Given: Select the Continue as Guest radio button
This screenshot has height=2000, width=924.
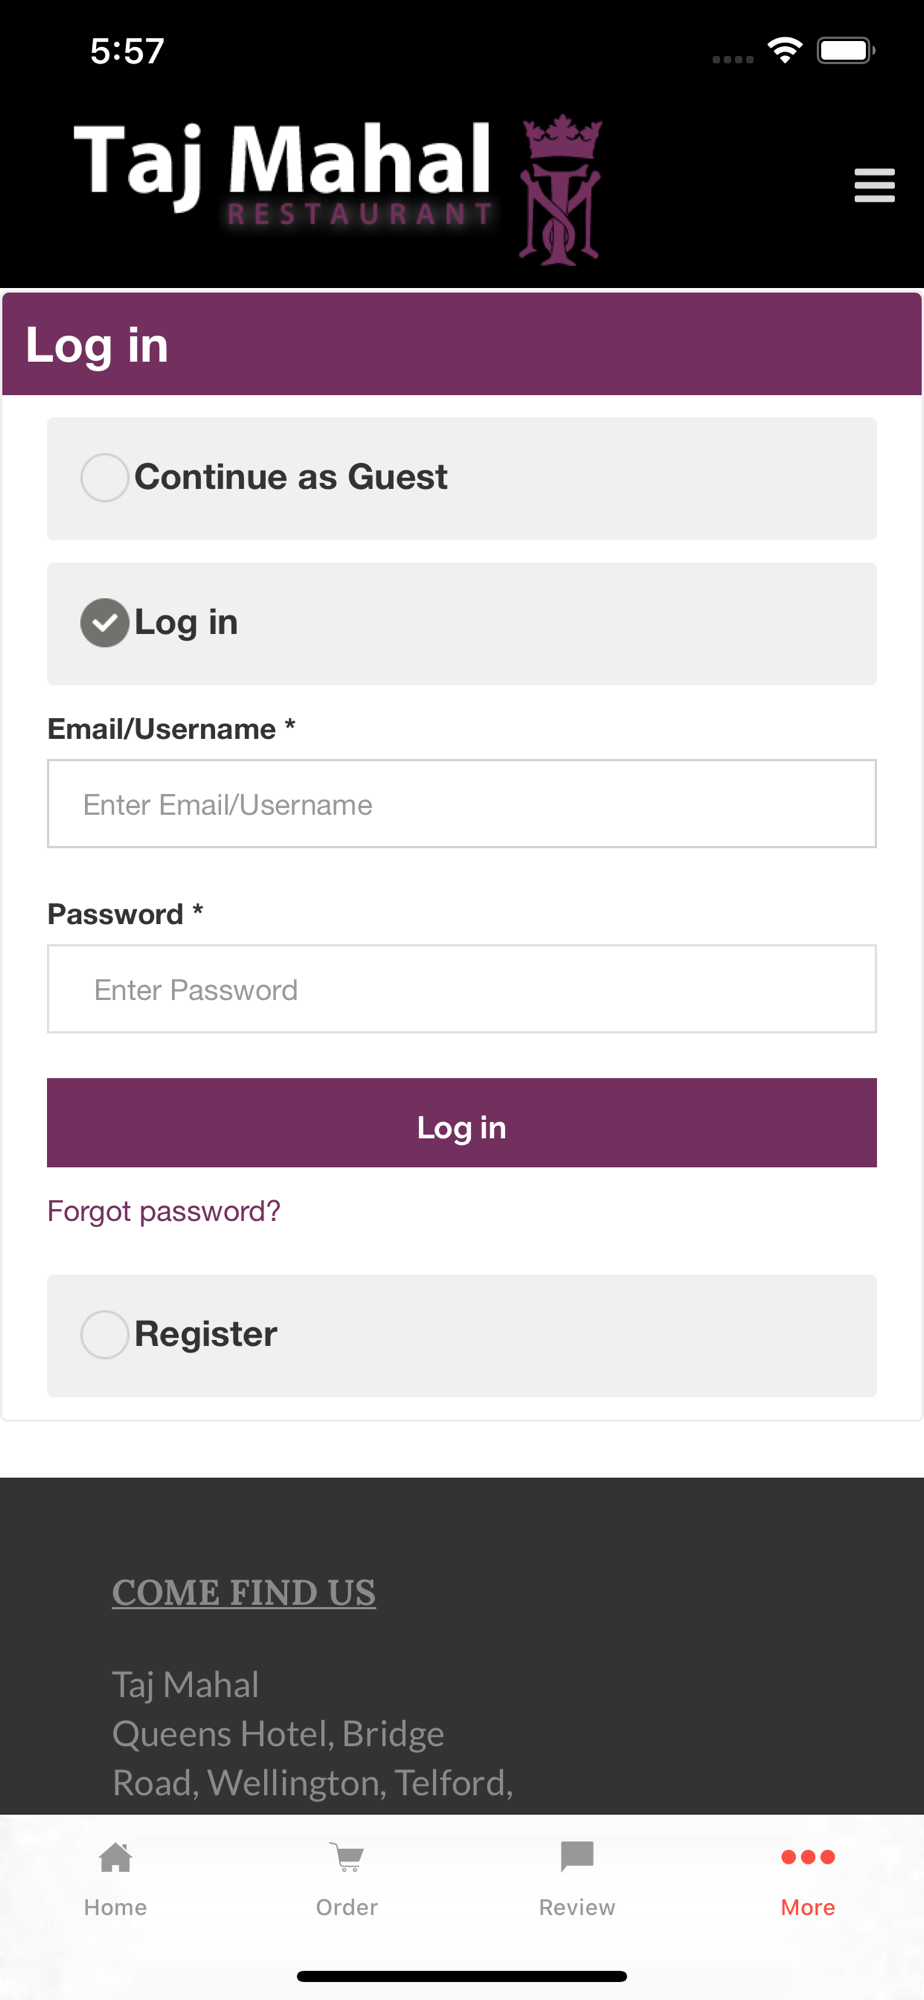Looking at the screenshot, I should (x=104, y=477).
